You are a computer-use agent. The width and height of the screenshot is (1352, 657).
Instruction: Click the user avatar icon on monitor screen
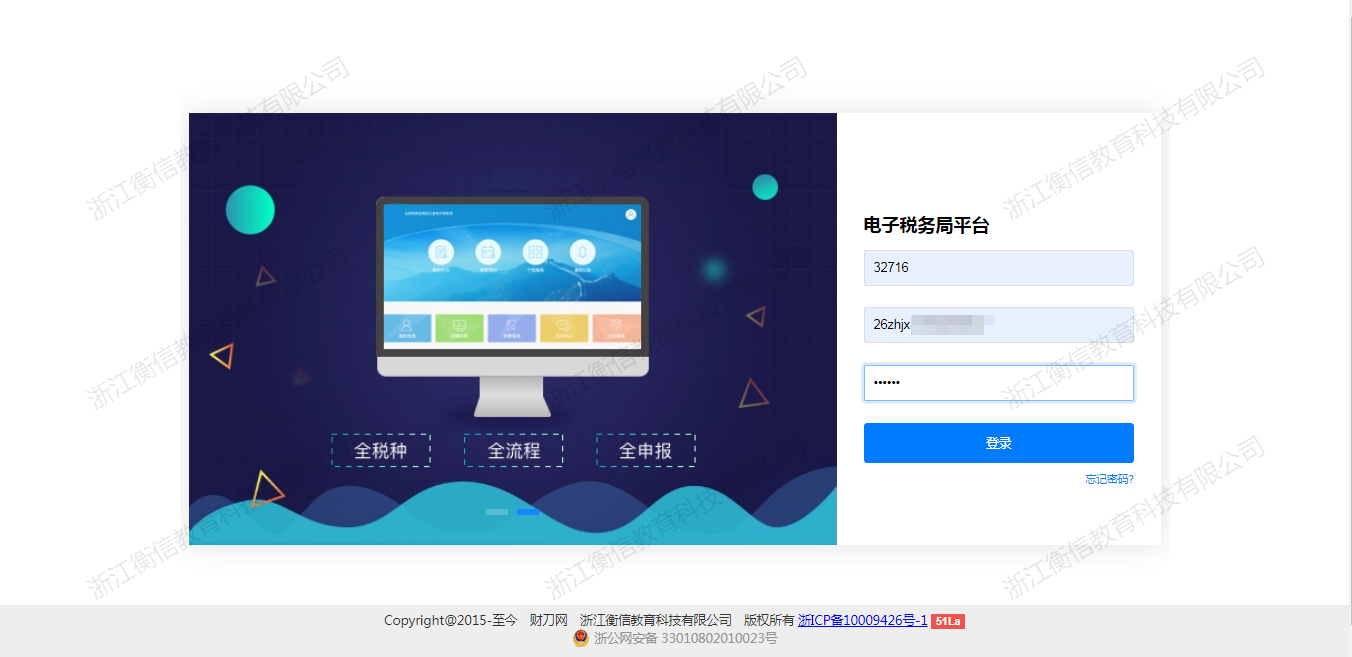630,214
